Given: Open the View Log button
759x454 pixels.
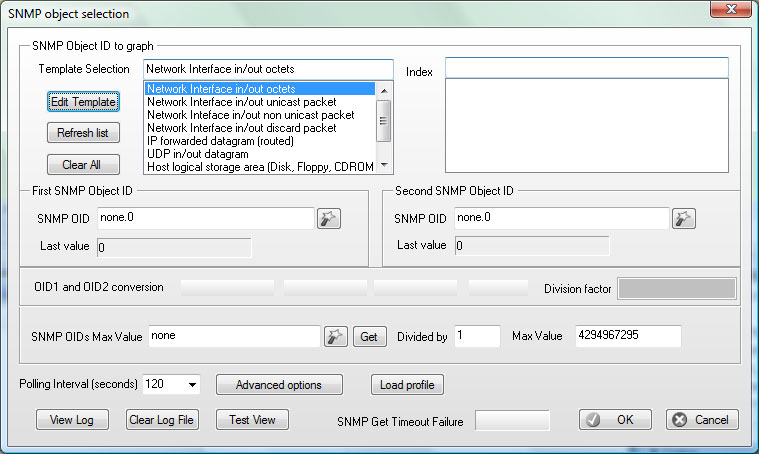Looking at the screenshot, I should click(72, 420).
